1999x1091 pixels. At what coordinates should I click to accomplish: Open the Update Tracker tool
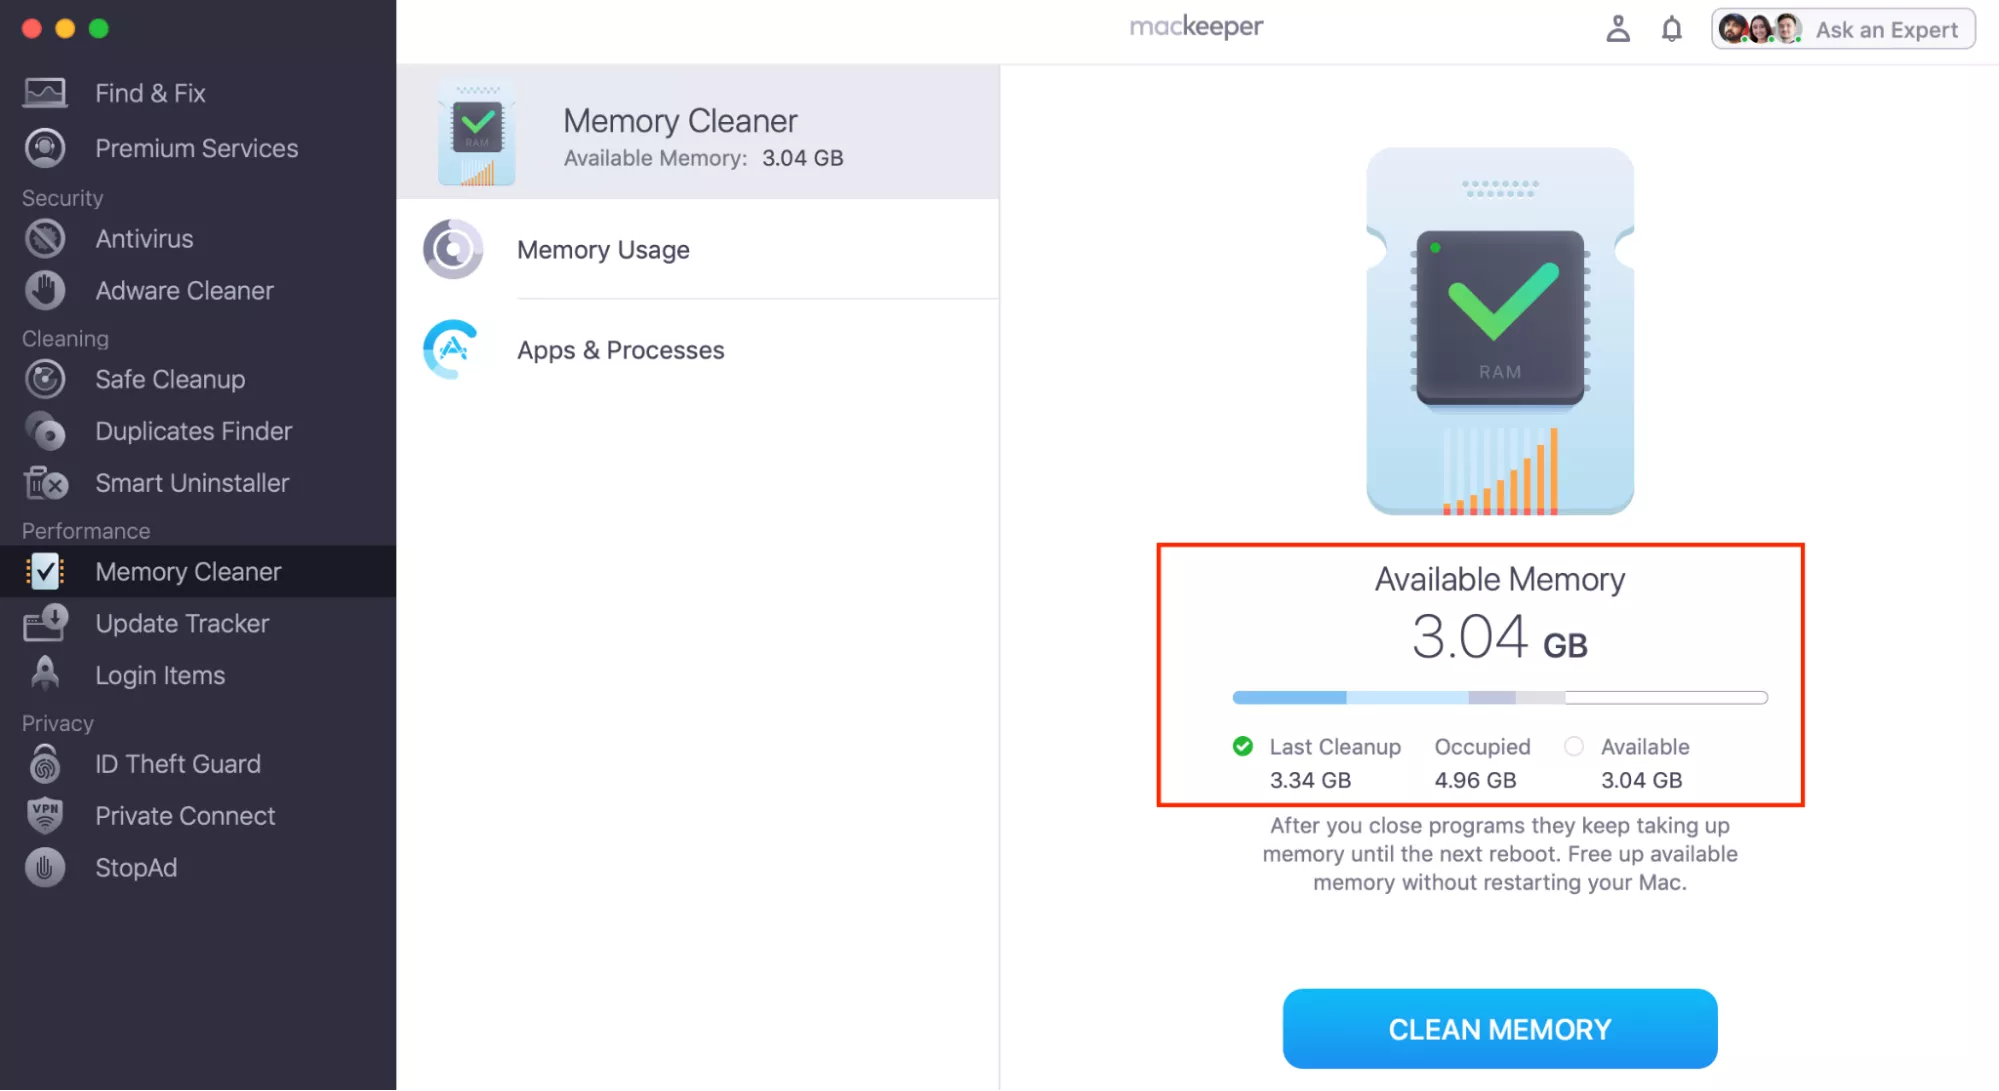(x=44, y=623)
